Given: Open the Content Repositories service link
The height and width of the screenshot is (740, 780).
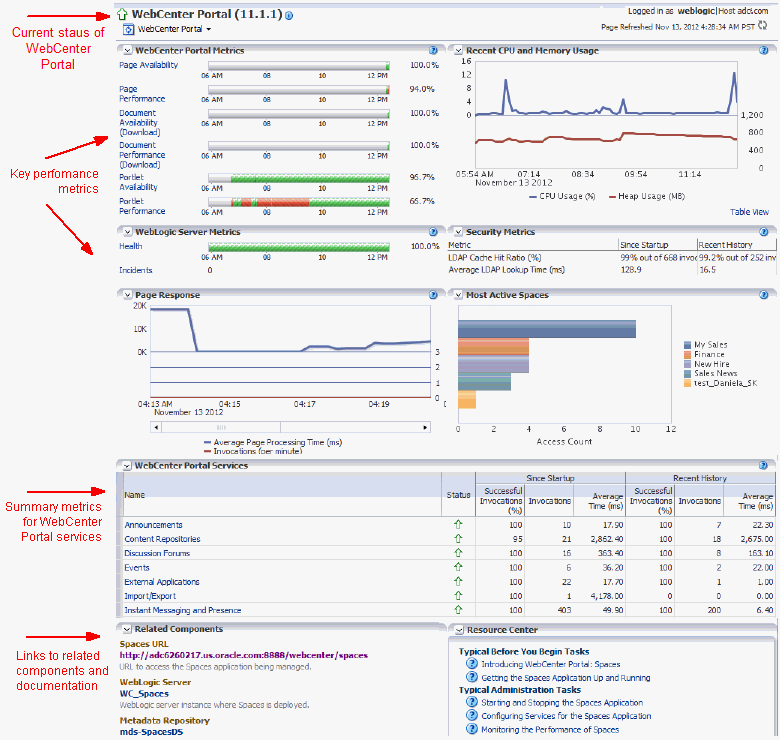Looking at the screenshot, I should (162, 539).
